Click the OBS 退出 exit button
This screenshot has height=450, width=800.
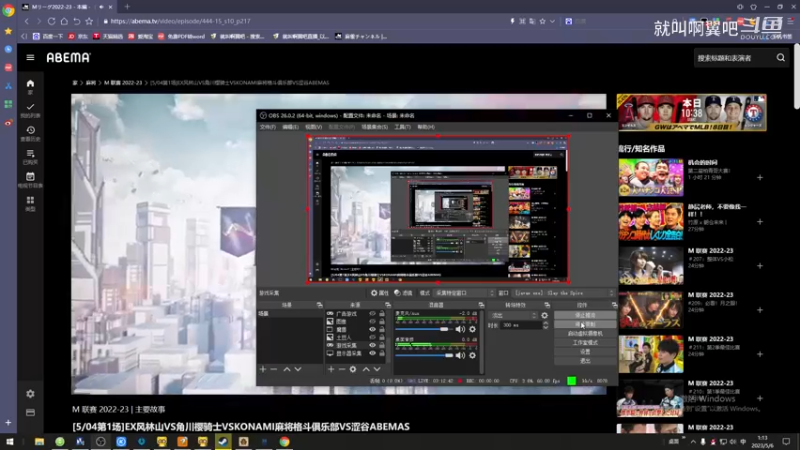pyautogui.click(x=585, y=361)
